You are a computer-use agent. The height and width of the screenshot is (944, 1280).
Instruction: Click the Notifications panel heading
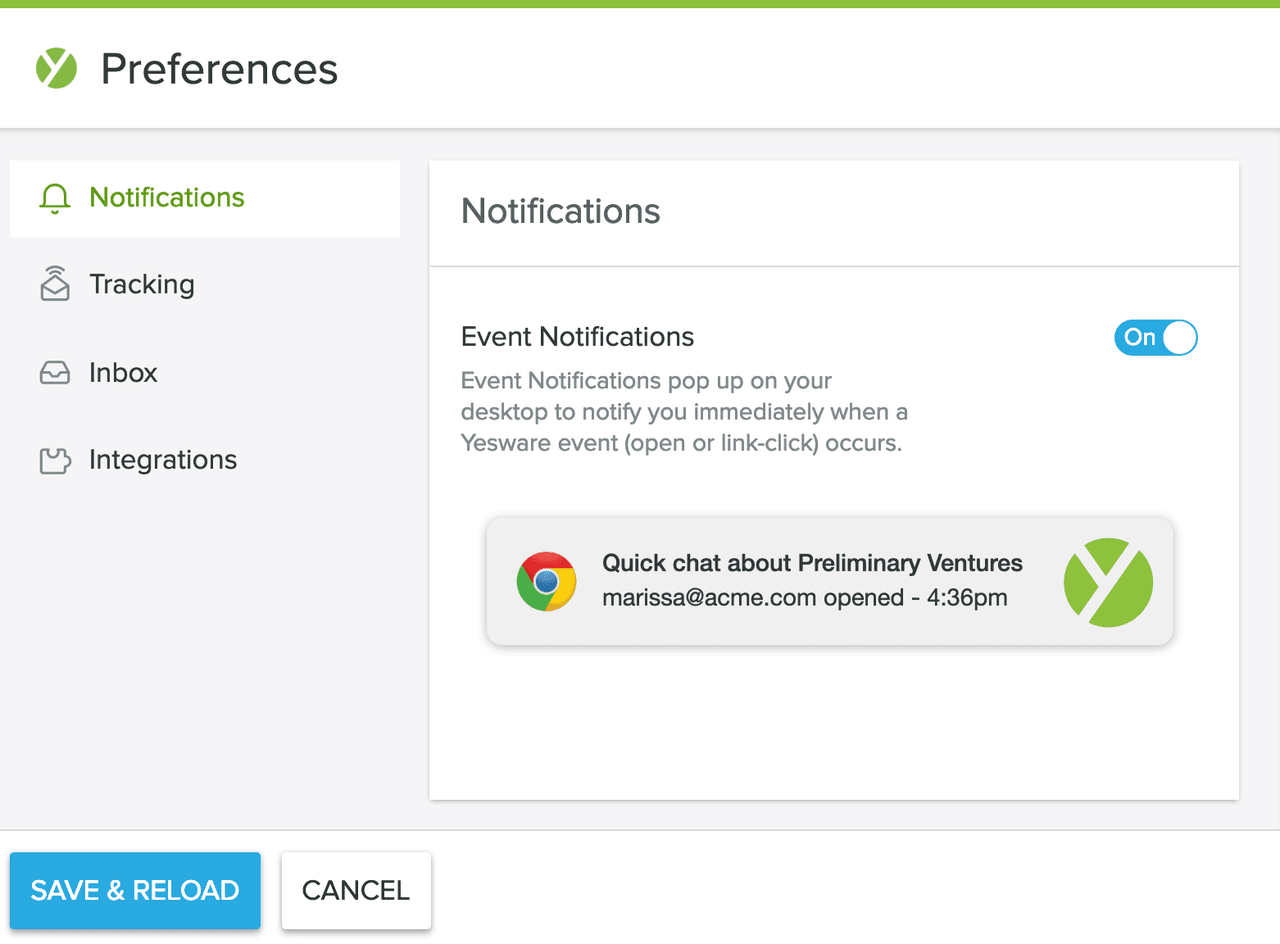pyautogui.click(x=560, y=212)
